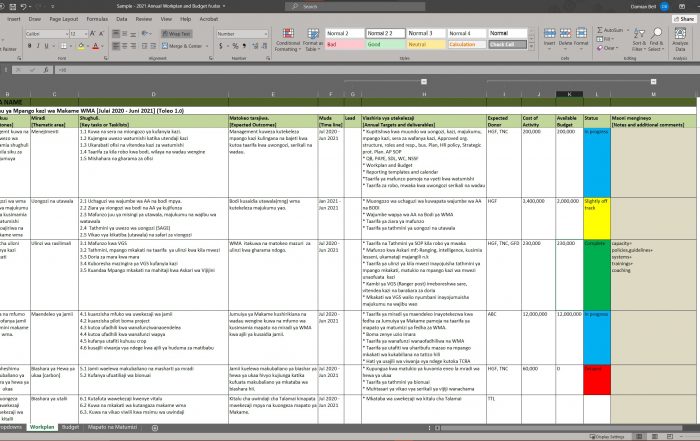Open AutoSum dropdown arrow
Screen dimensions: 700x441
(628, 30)
